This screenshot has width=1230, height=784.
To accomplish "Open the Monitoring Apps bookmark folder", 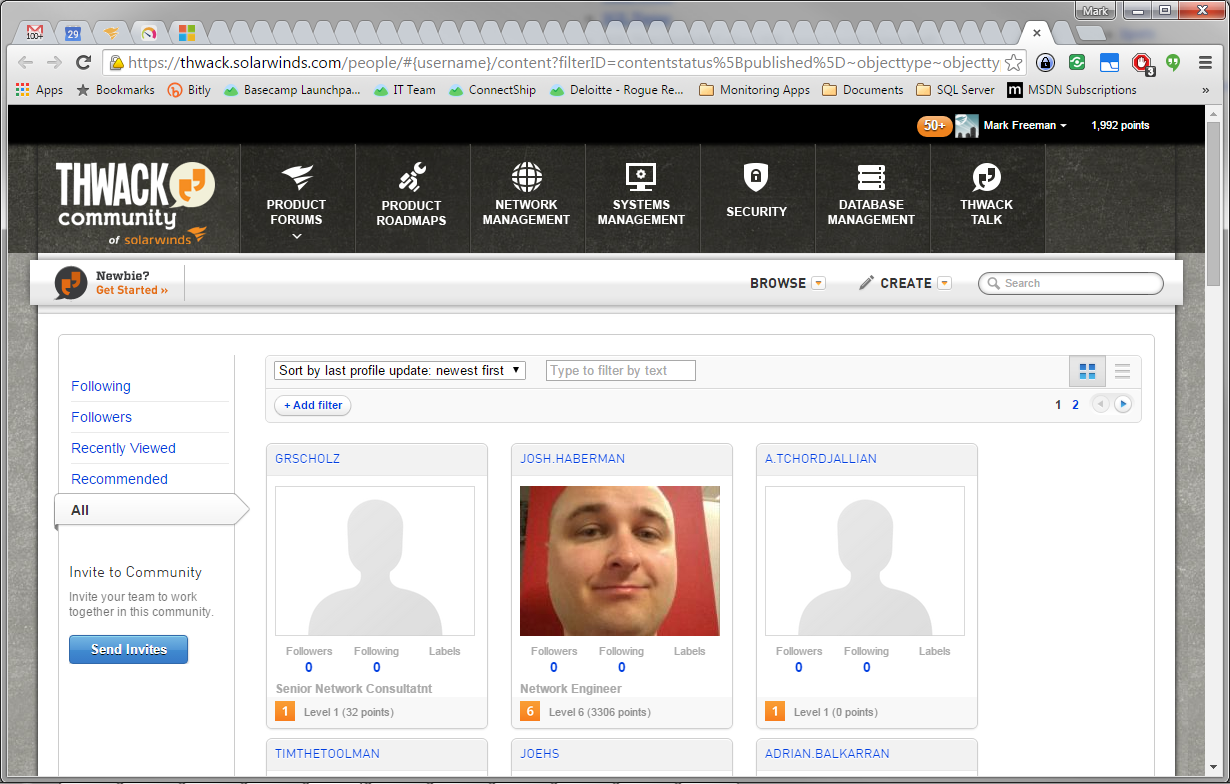I will coord(754,90).
